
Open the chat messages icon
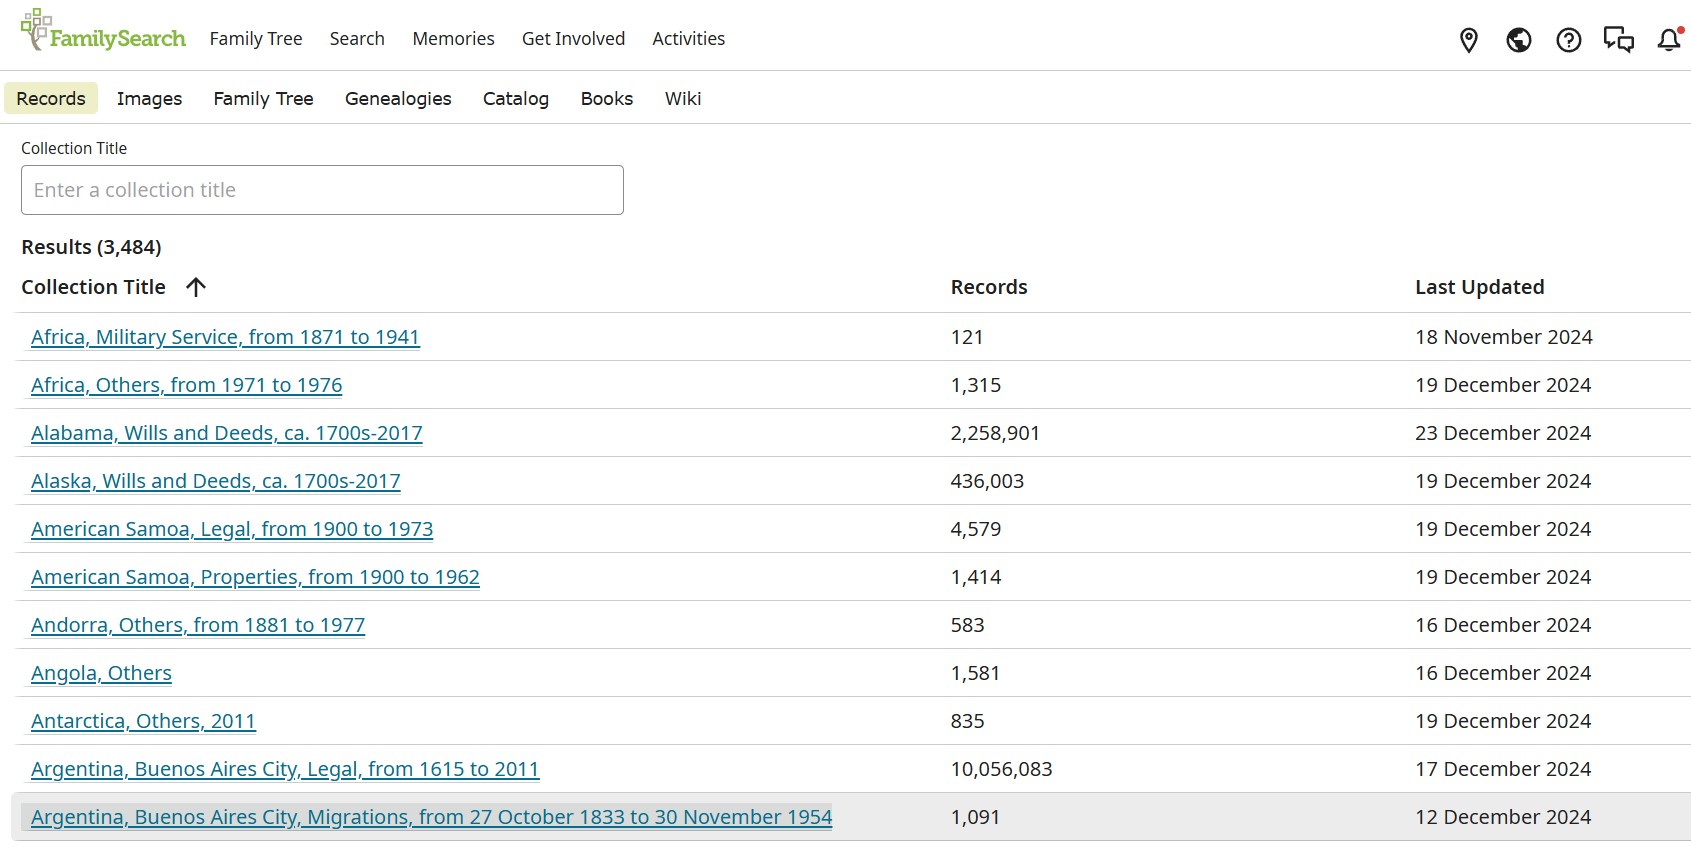pos(1618,40)
